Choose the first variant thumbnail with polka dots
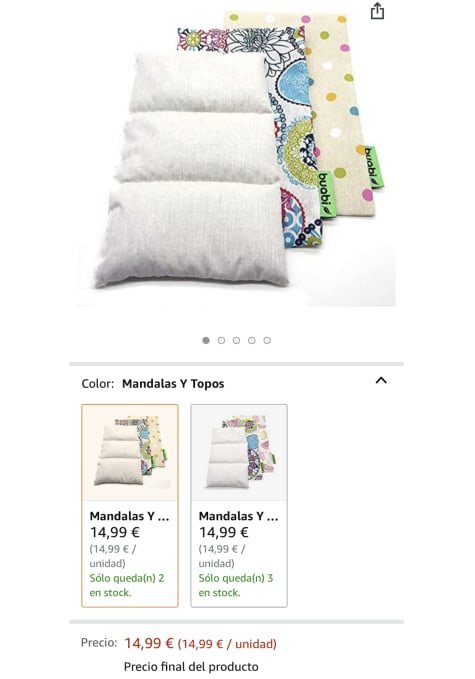Screen dimensions: 475x679 (130, 453)
